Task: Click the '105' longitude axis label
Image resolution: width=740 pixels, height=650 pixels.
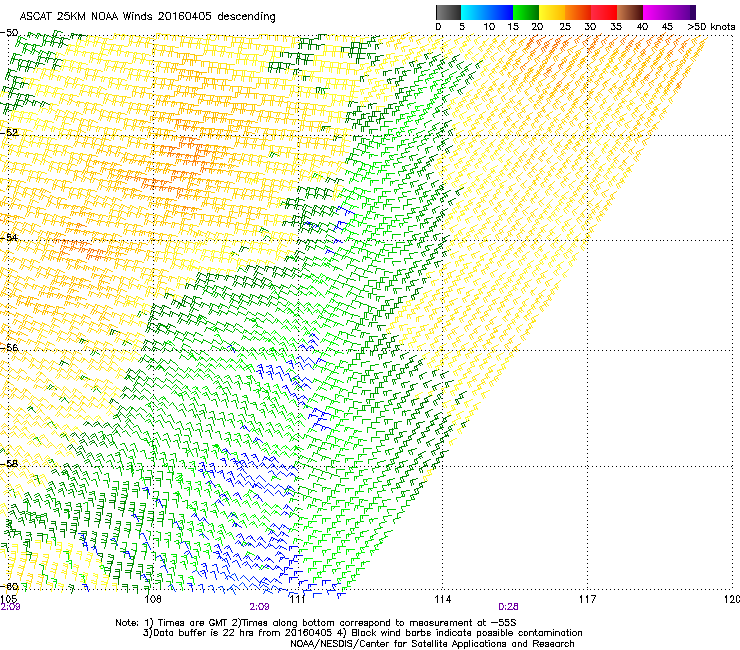Action: pos(8,599)
